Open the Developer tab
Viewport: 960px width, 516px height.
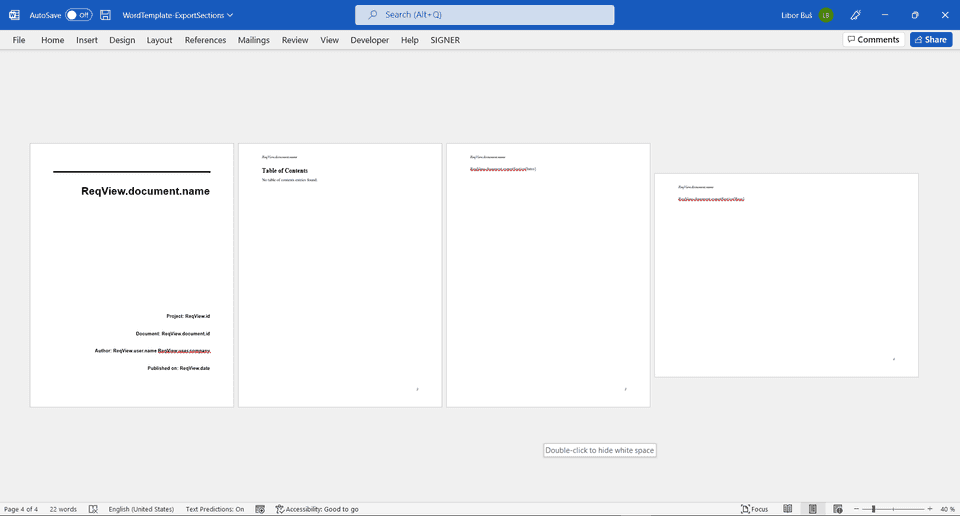[369, 40]
